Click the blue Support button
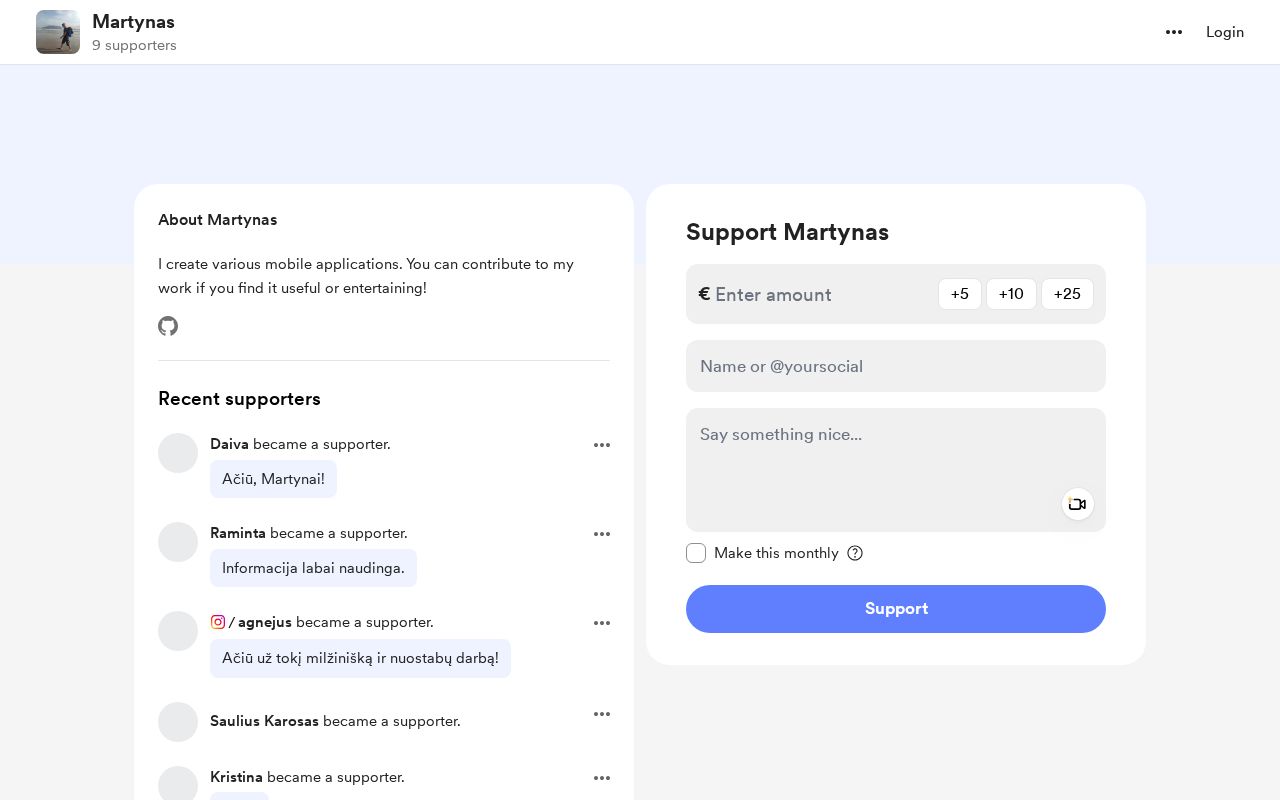Viewport: 1280px width, 800px height. pyautogui.click(x=896, y=609)
